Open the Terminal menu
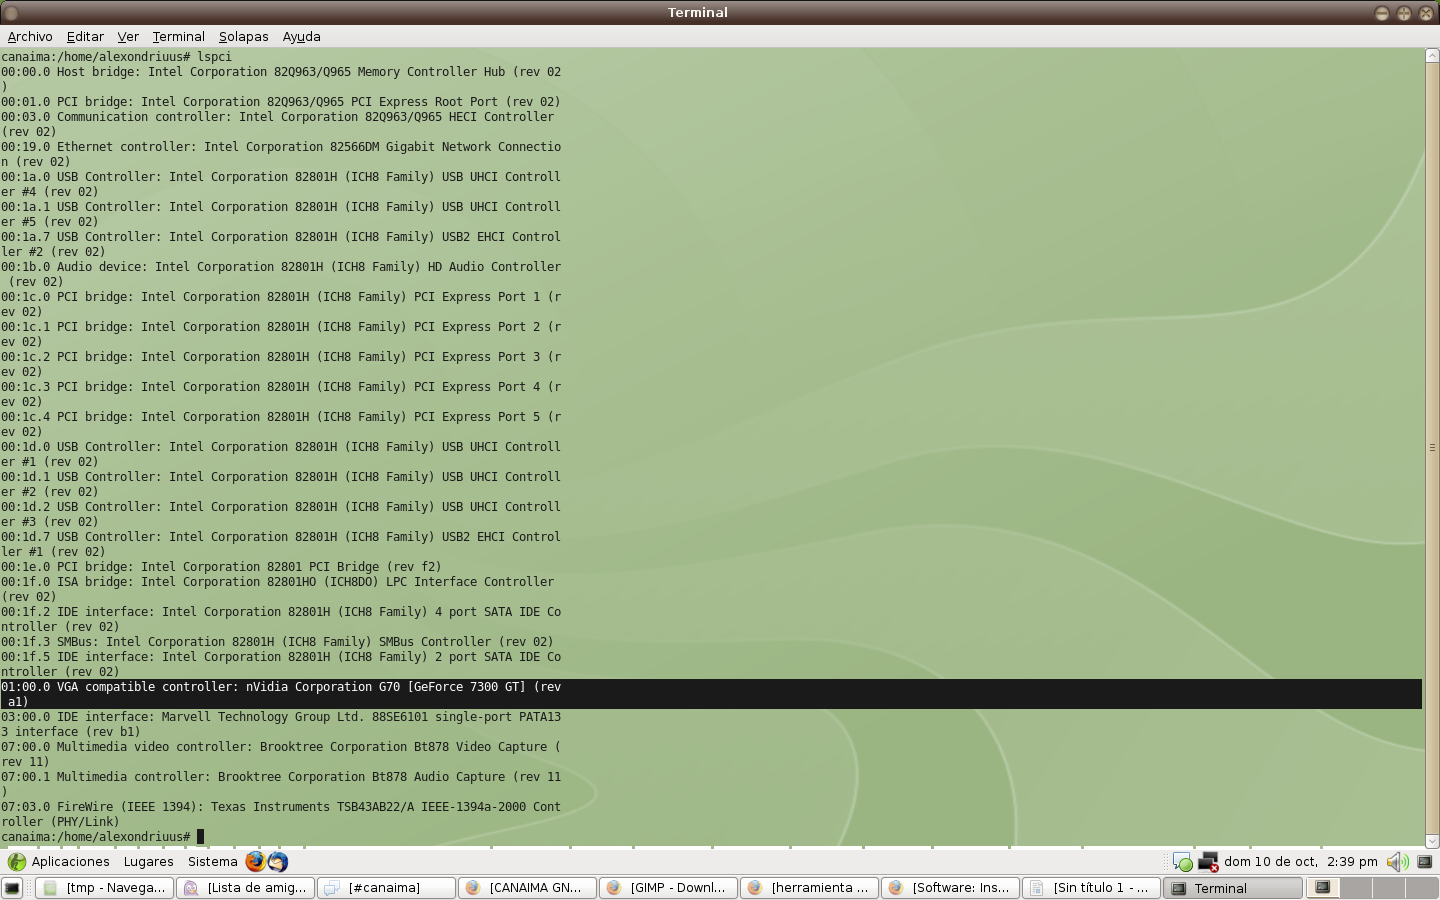1440x900 pixels. (x=178, y=36)
